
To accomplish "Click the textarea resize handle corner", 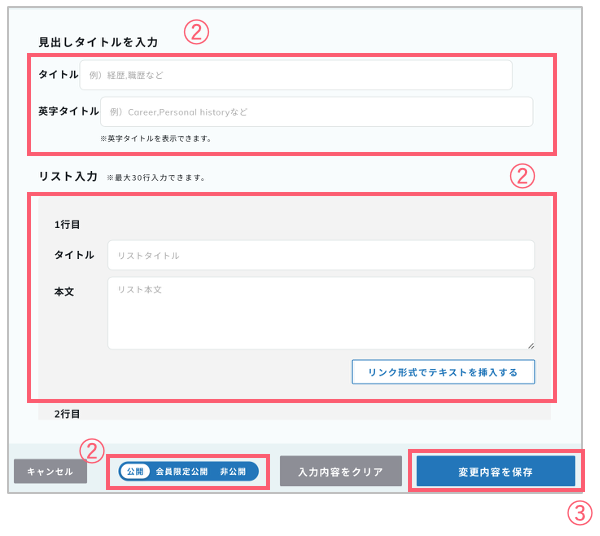I will pyautogui.click(x=531, y=346).
